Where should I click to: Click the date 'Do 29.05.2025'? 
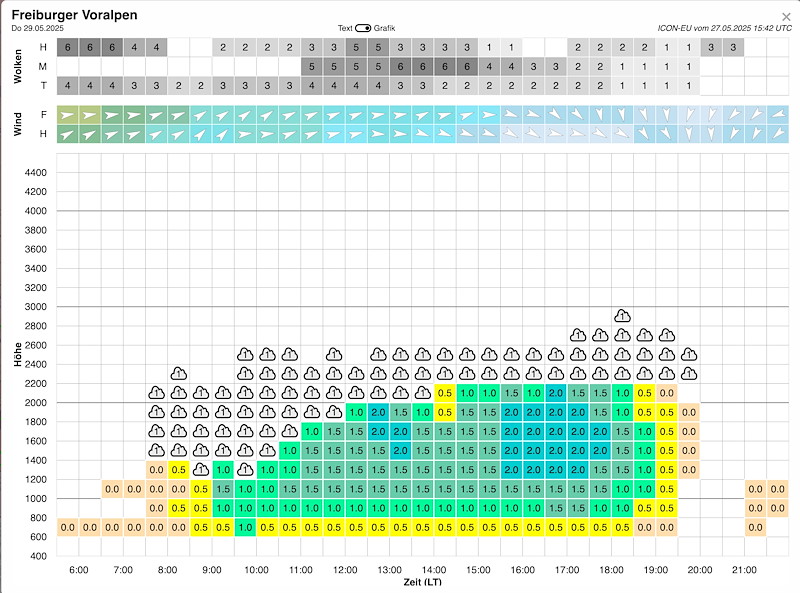[37, 28]
